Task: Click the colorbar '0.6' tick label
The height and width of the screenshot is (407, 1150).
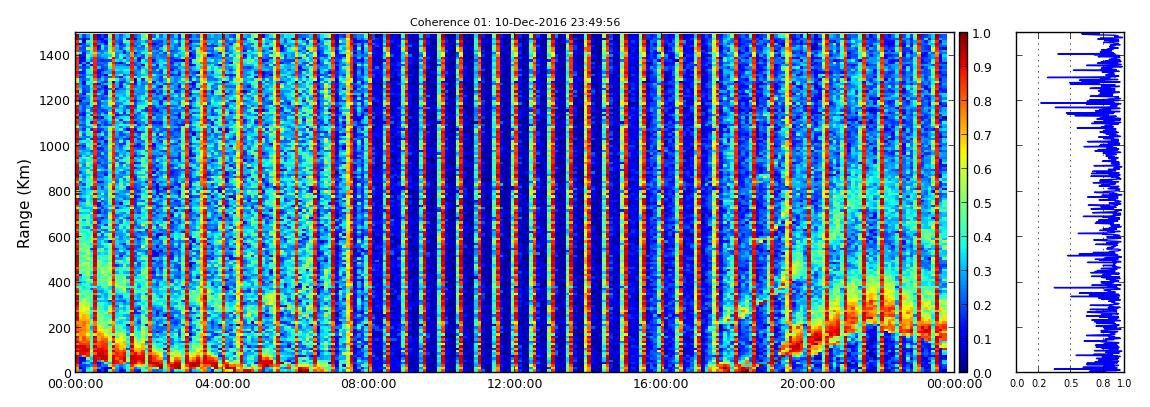Action: tap(984, 169)
